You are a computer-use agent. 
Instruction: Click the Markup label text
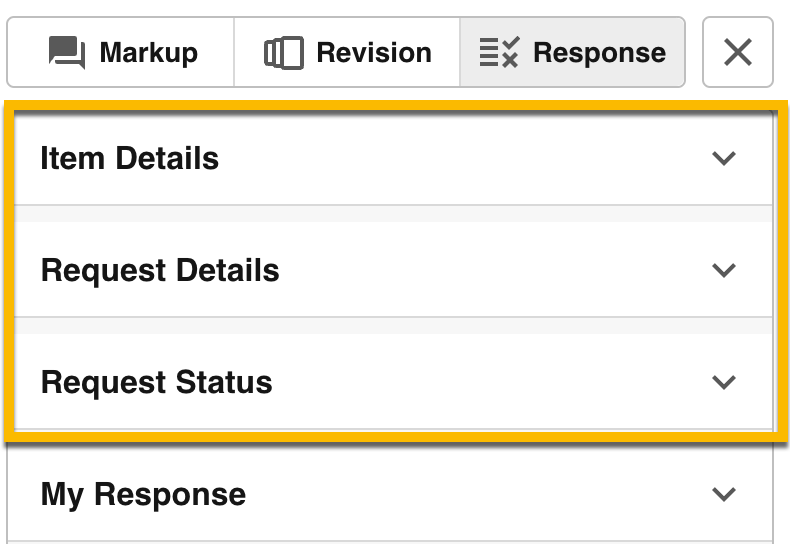pos(148,52)
